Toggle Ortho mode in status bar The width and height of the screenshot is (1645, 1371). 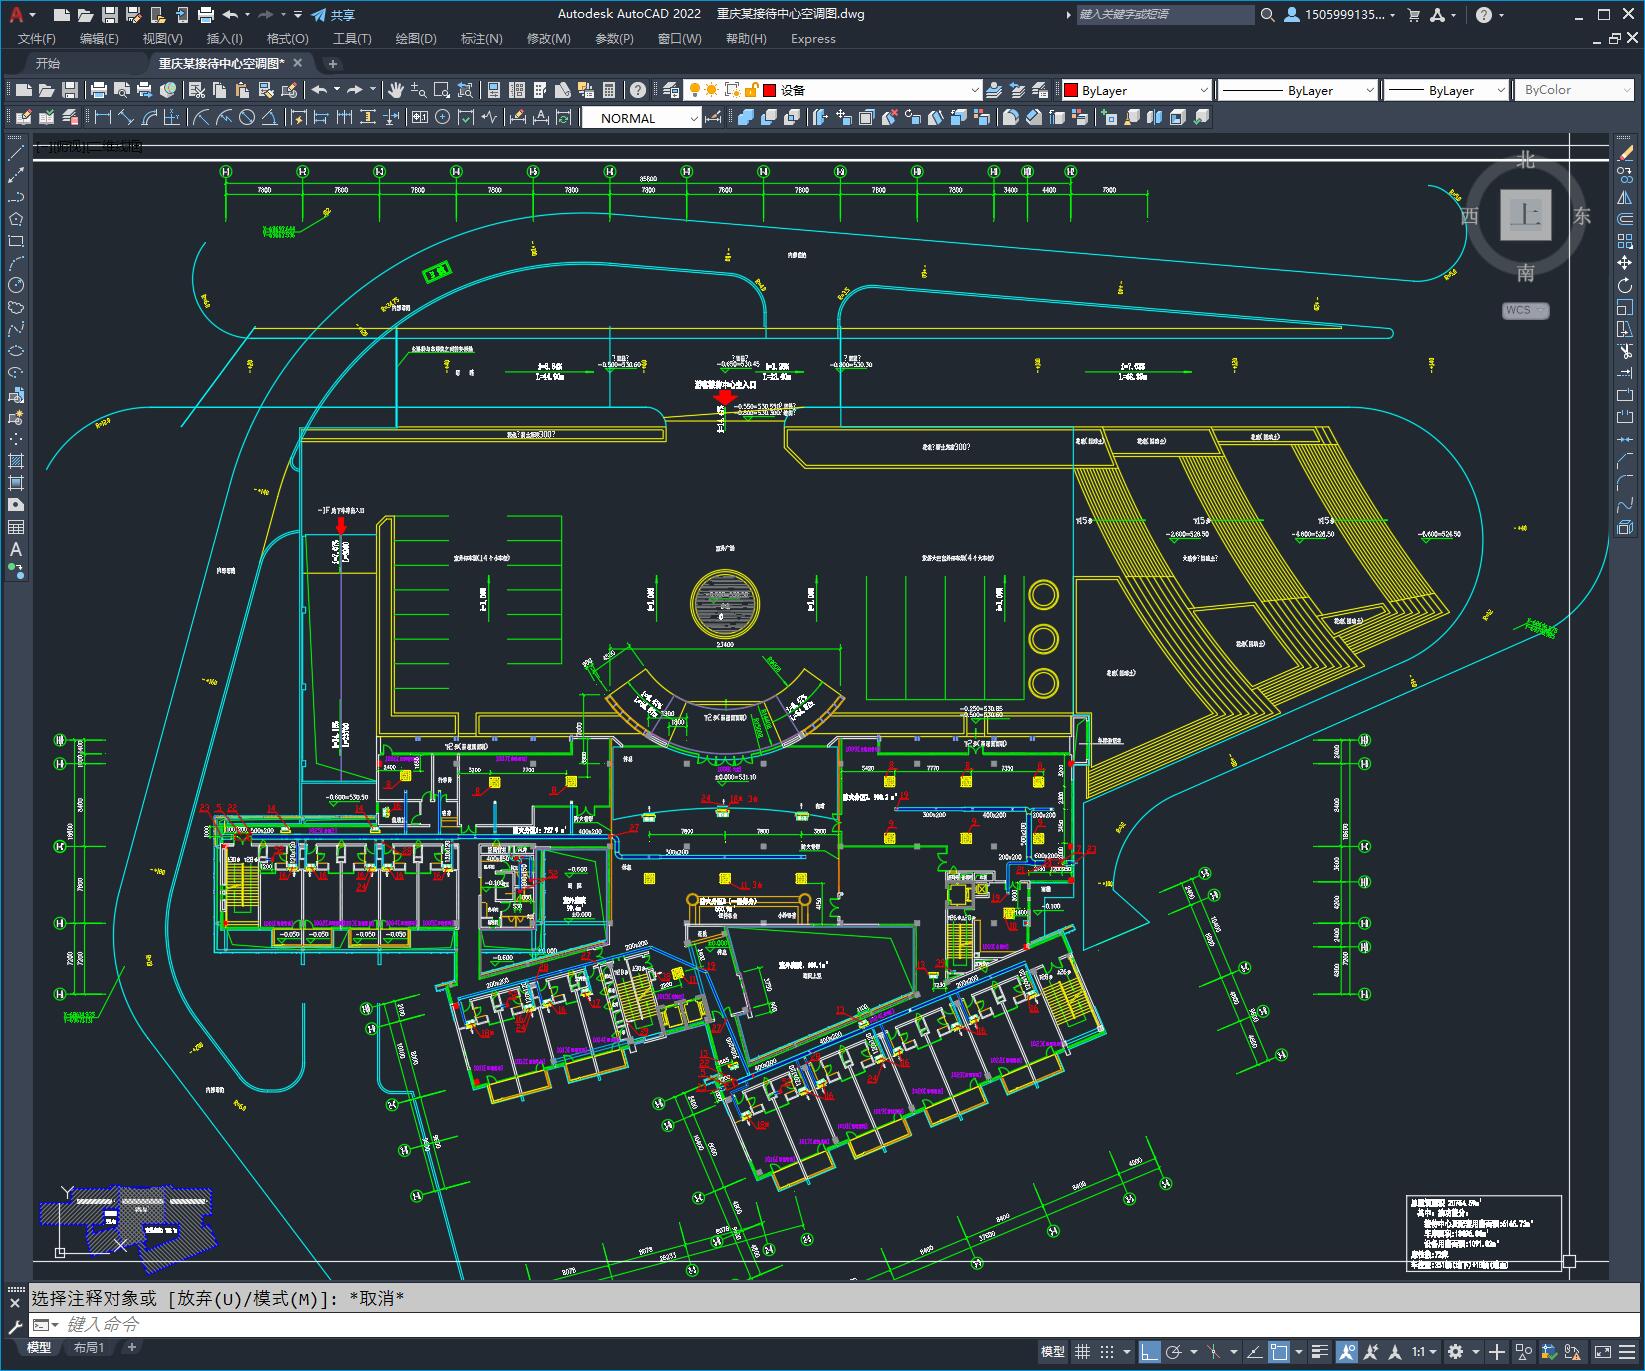point(1149,1353)
